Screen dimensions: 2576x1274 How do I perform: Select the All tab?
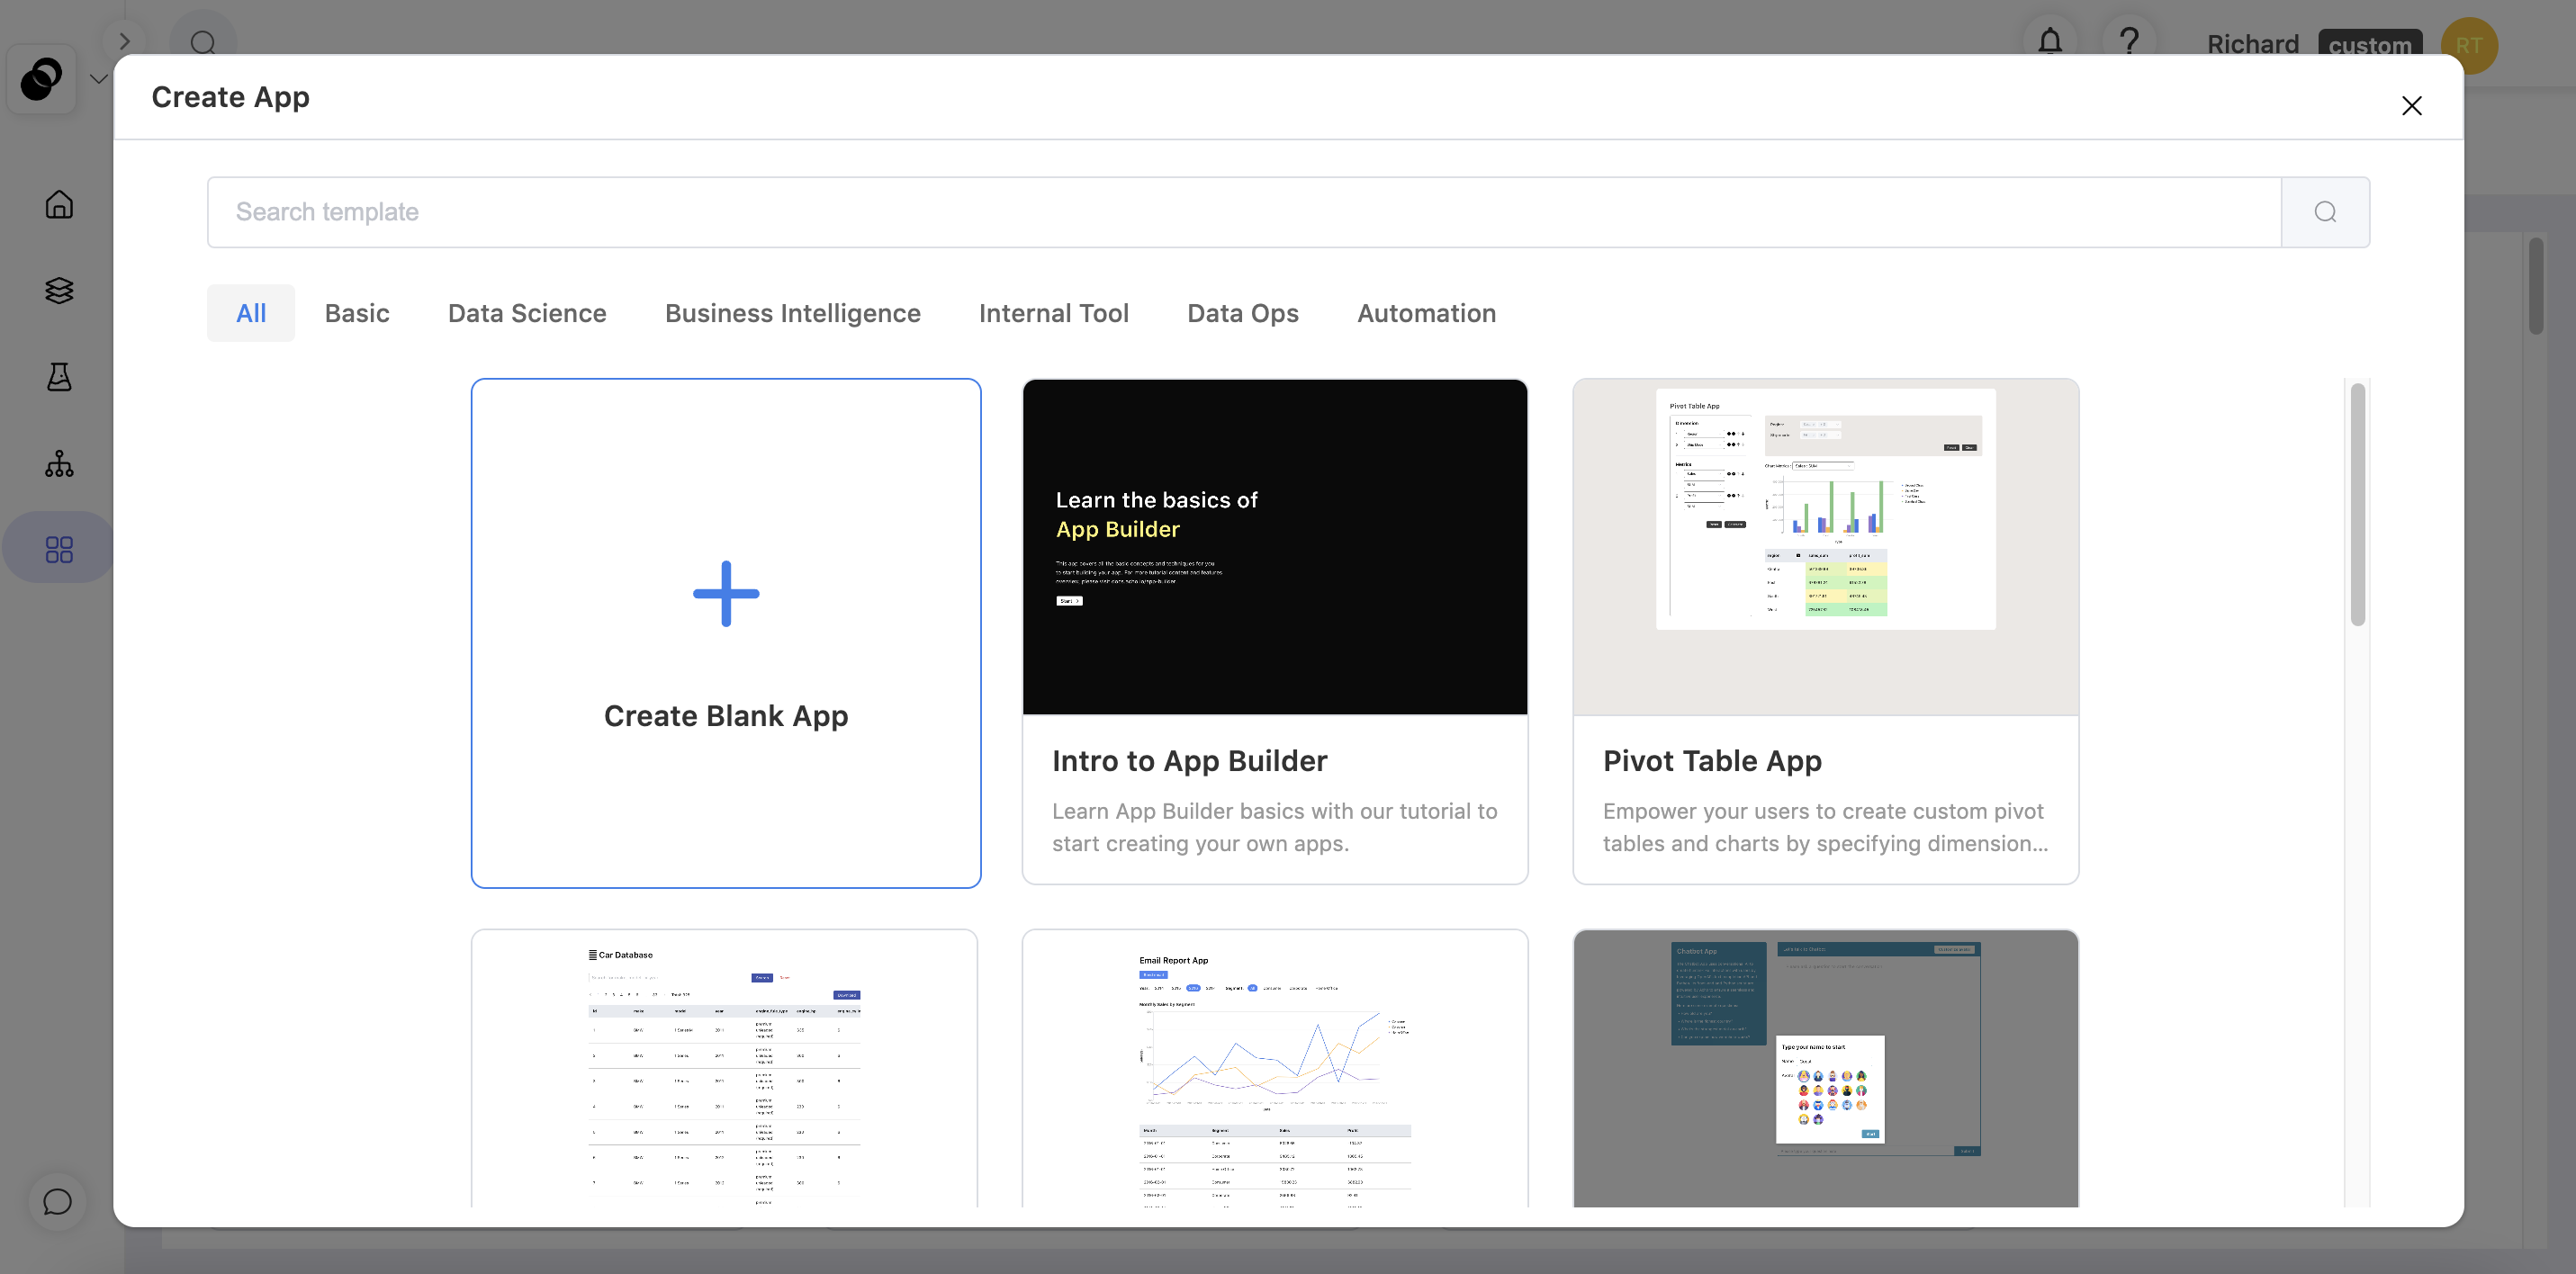click(x=251, y=313)
